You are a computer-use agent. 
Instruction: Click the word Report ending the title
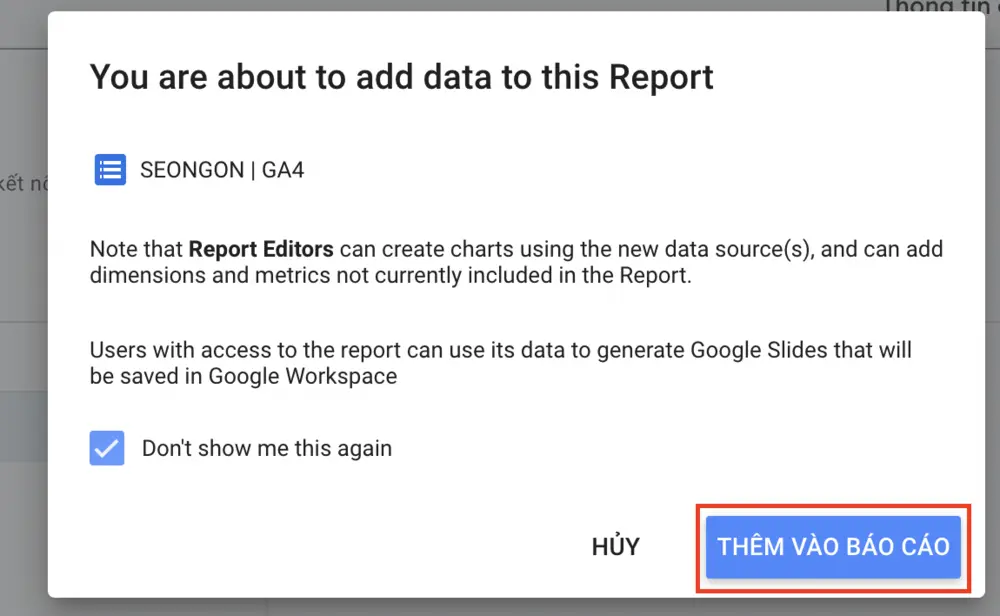[x=661, y=77]
